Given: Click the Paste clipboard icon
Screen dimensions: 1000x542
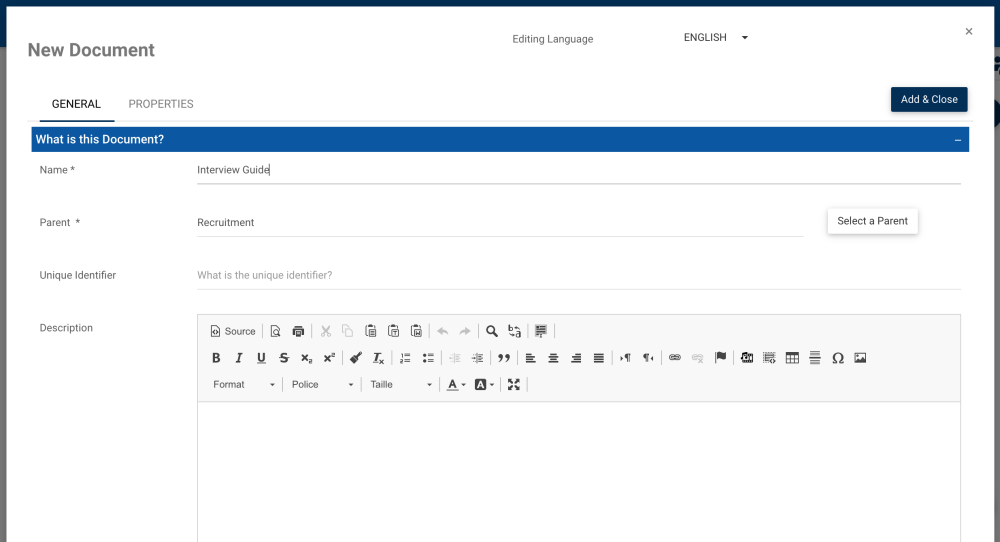Looking at the screenshot, I should [371, 331].
